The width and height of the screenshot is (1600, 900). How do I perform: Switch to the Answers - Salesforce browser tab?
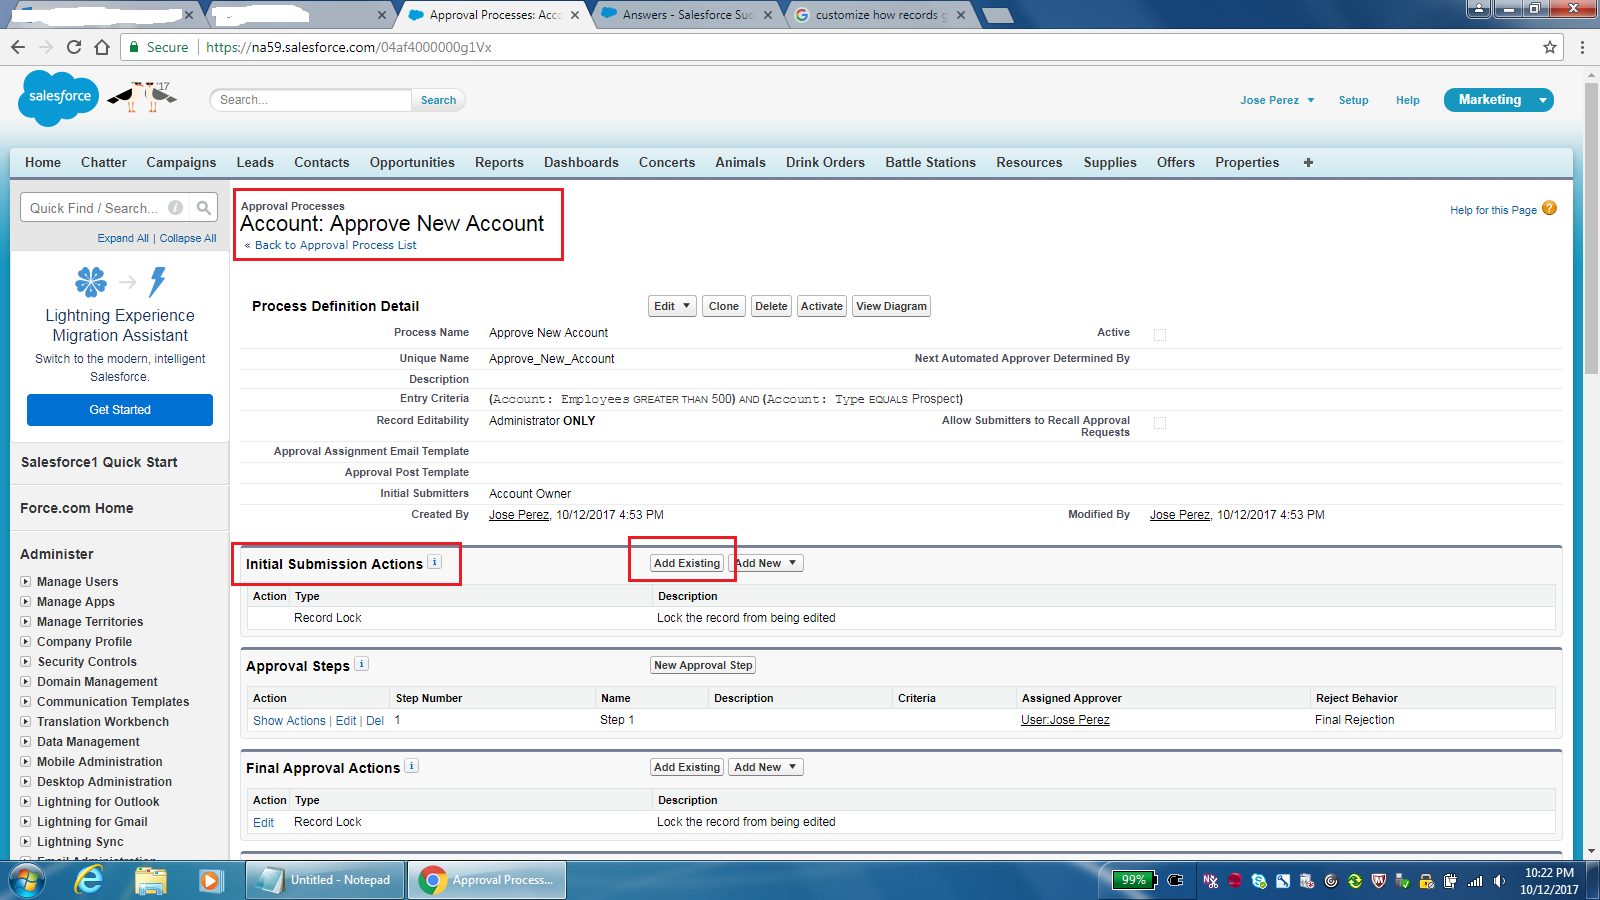pos(687,15)
